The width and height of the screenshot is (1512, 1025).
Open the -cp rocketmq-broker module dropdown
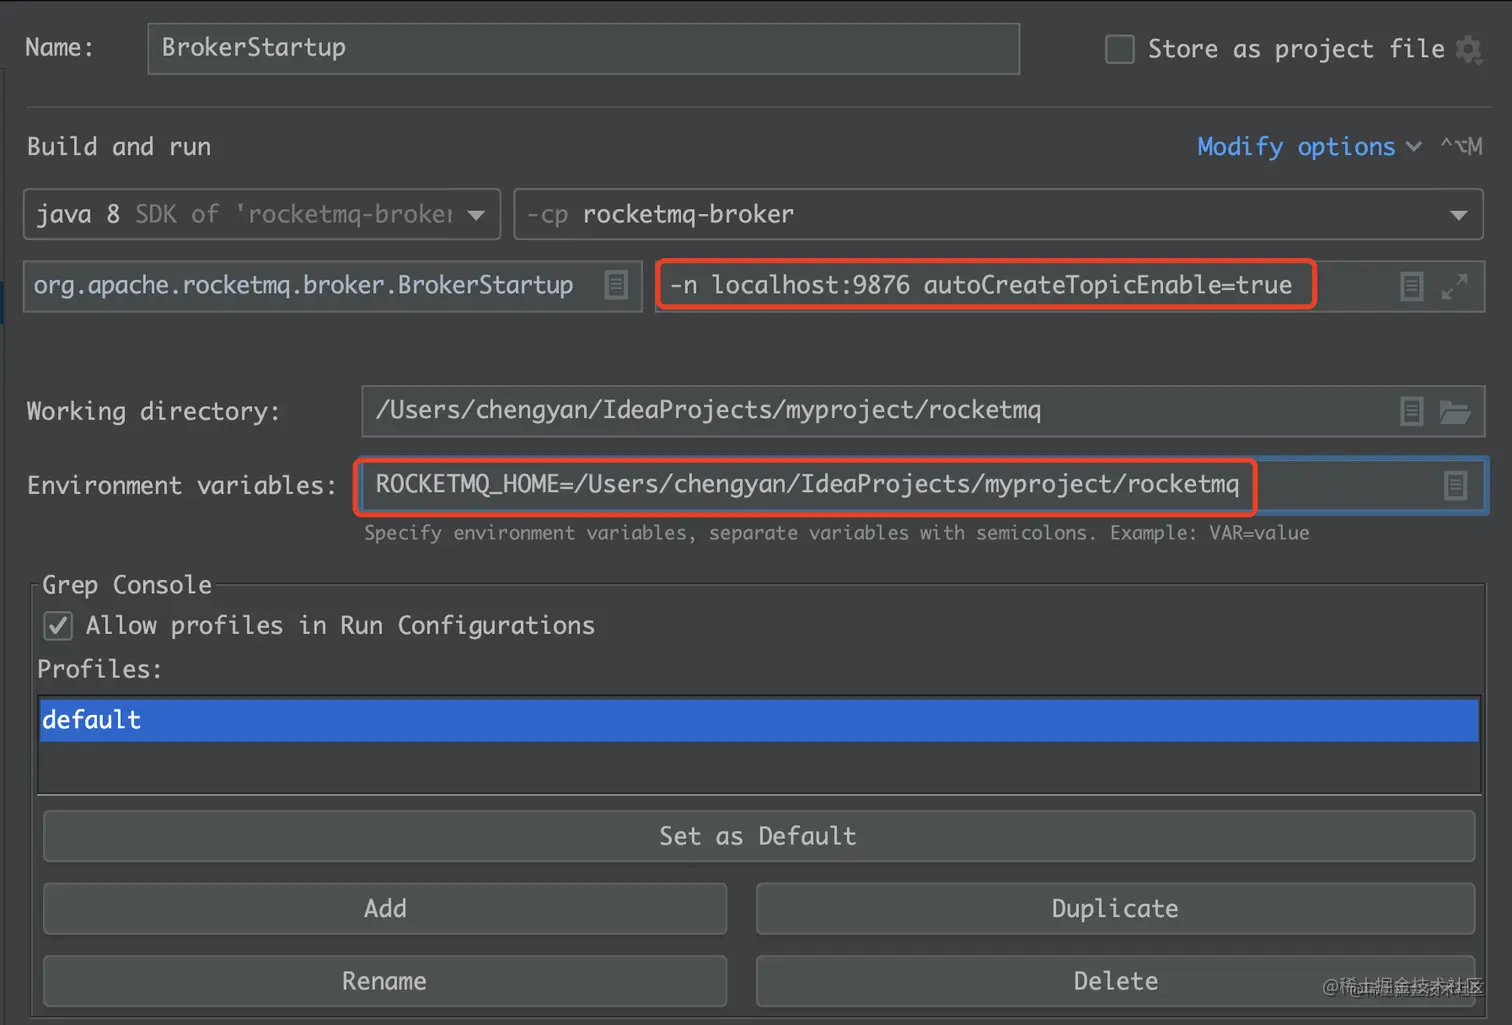998,214
